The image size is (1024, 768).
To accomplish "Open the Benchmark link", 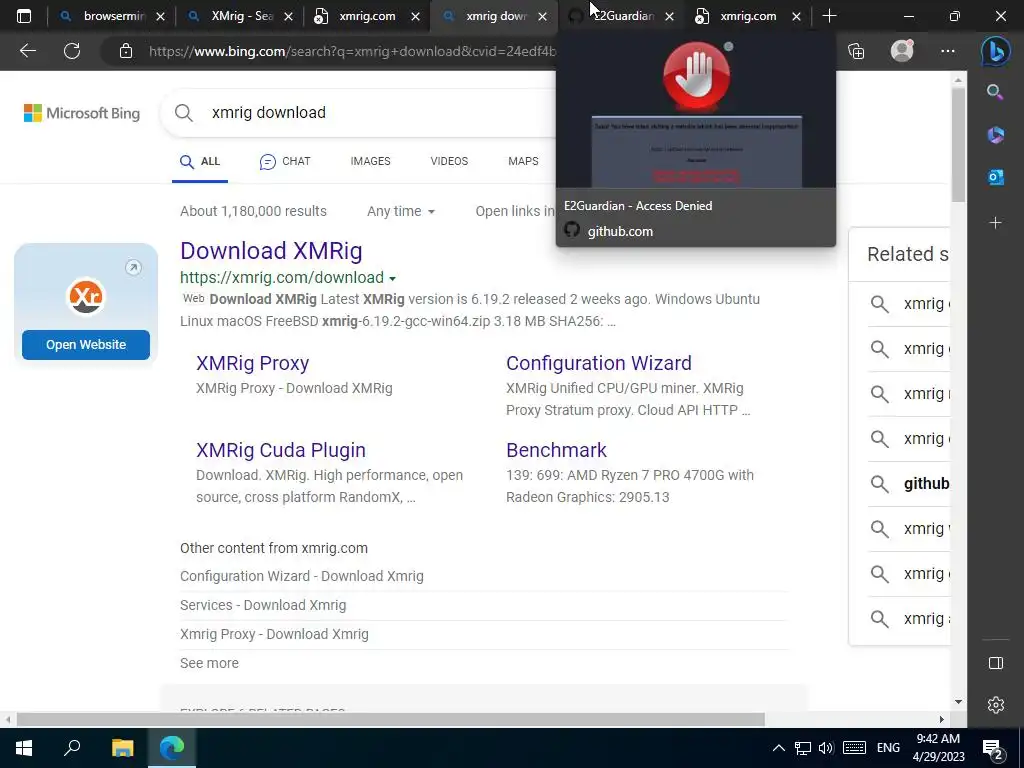I will [x=556, y=450].
